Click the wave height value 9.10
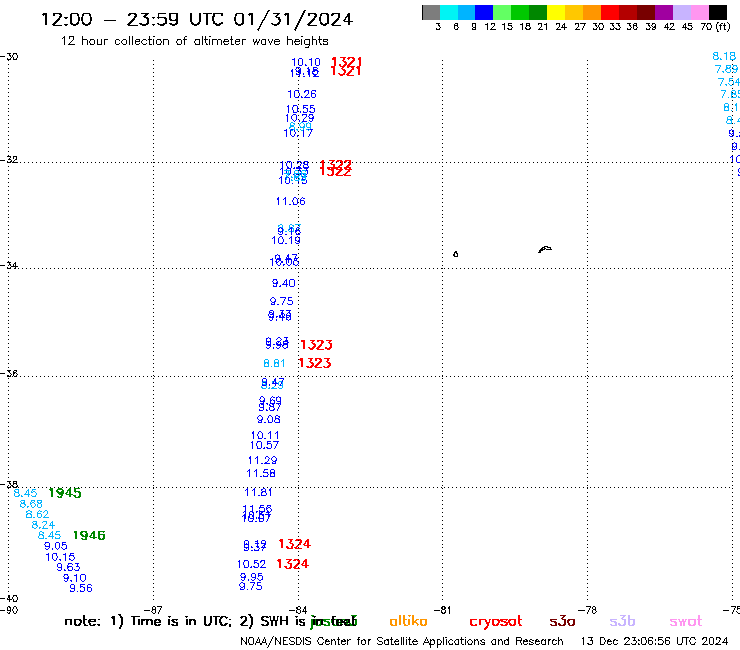The width and height of the screenshot is (740, 650). 75,578
